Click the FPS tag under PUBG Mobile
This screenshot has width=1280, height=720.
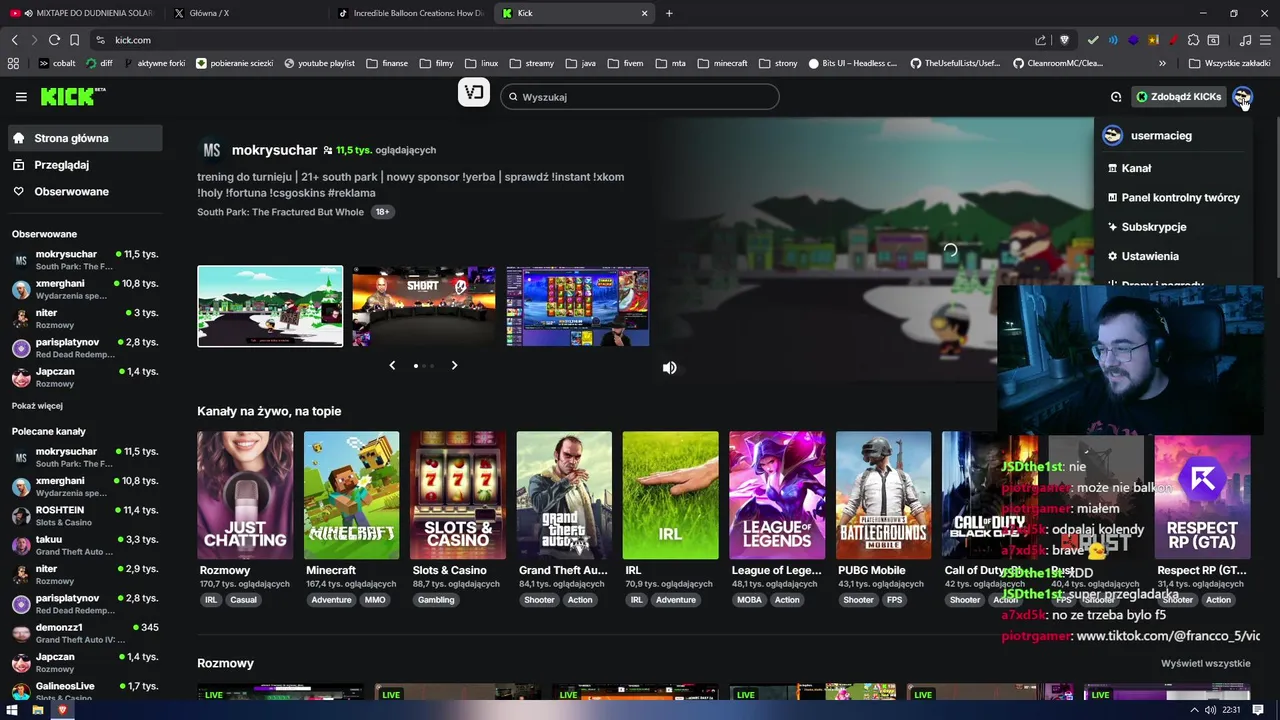click(x=894, y=600)
